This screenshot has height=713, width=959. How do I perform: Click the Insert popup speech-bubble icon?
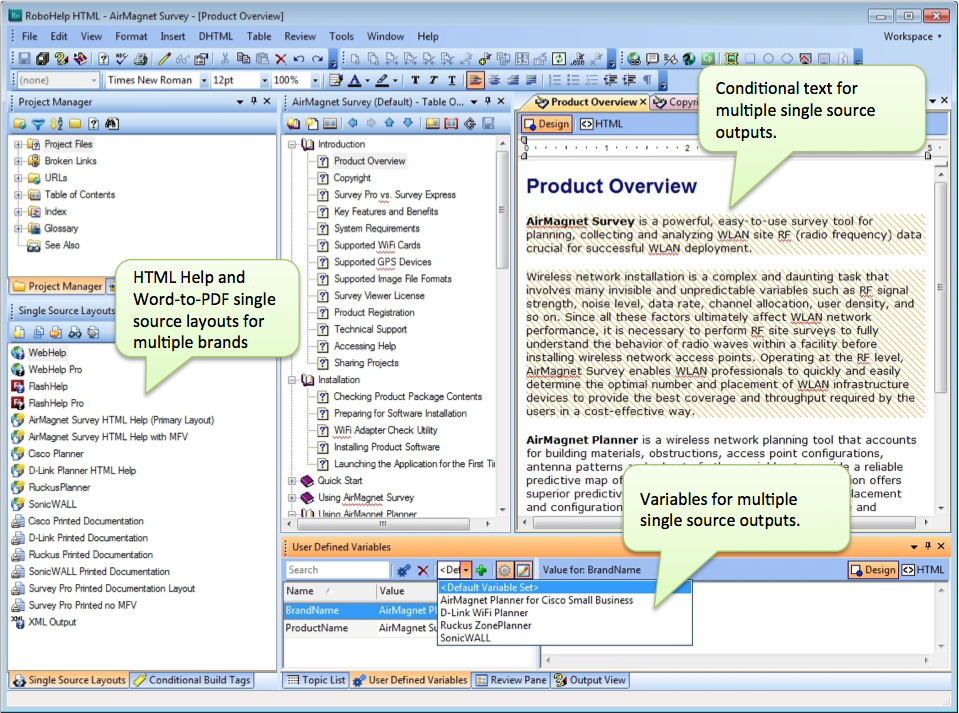tap(653, 59)
